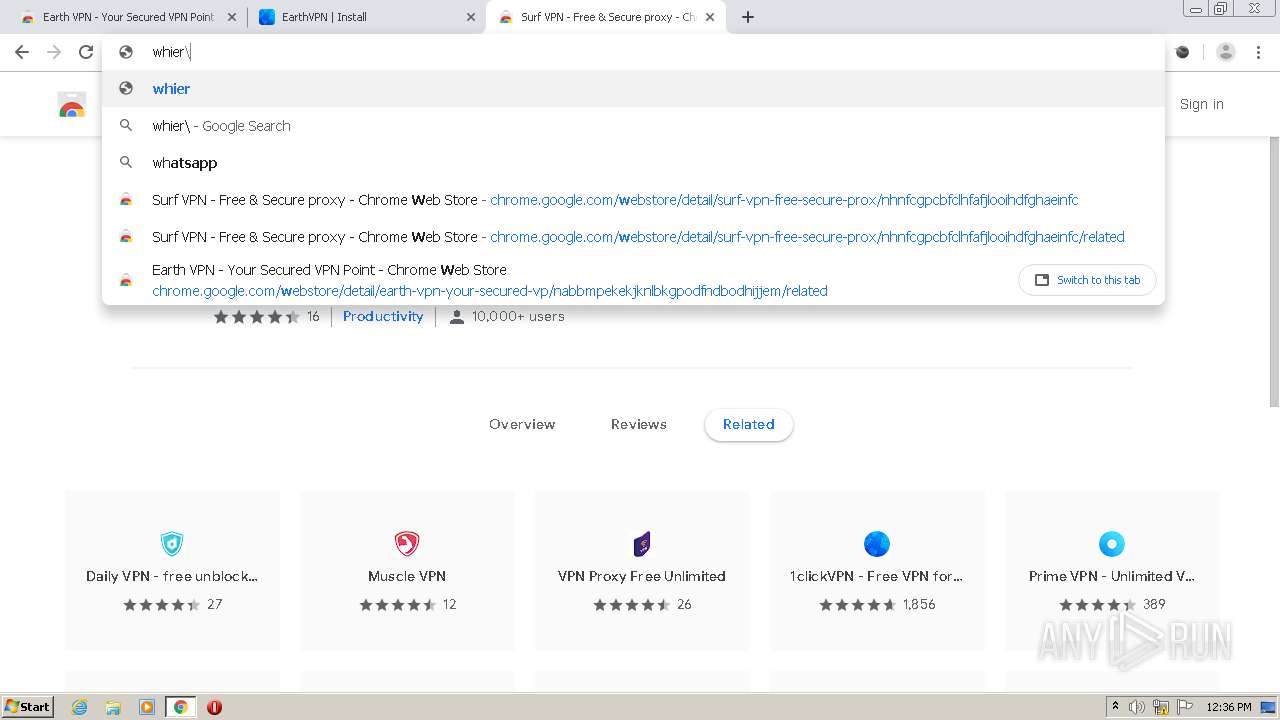Screen dimensions: 1280x720
Task: Pick the 'whatsapp' search suggestion
Action: [633, 162]
